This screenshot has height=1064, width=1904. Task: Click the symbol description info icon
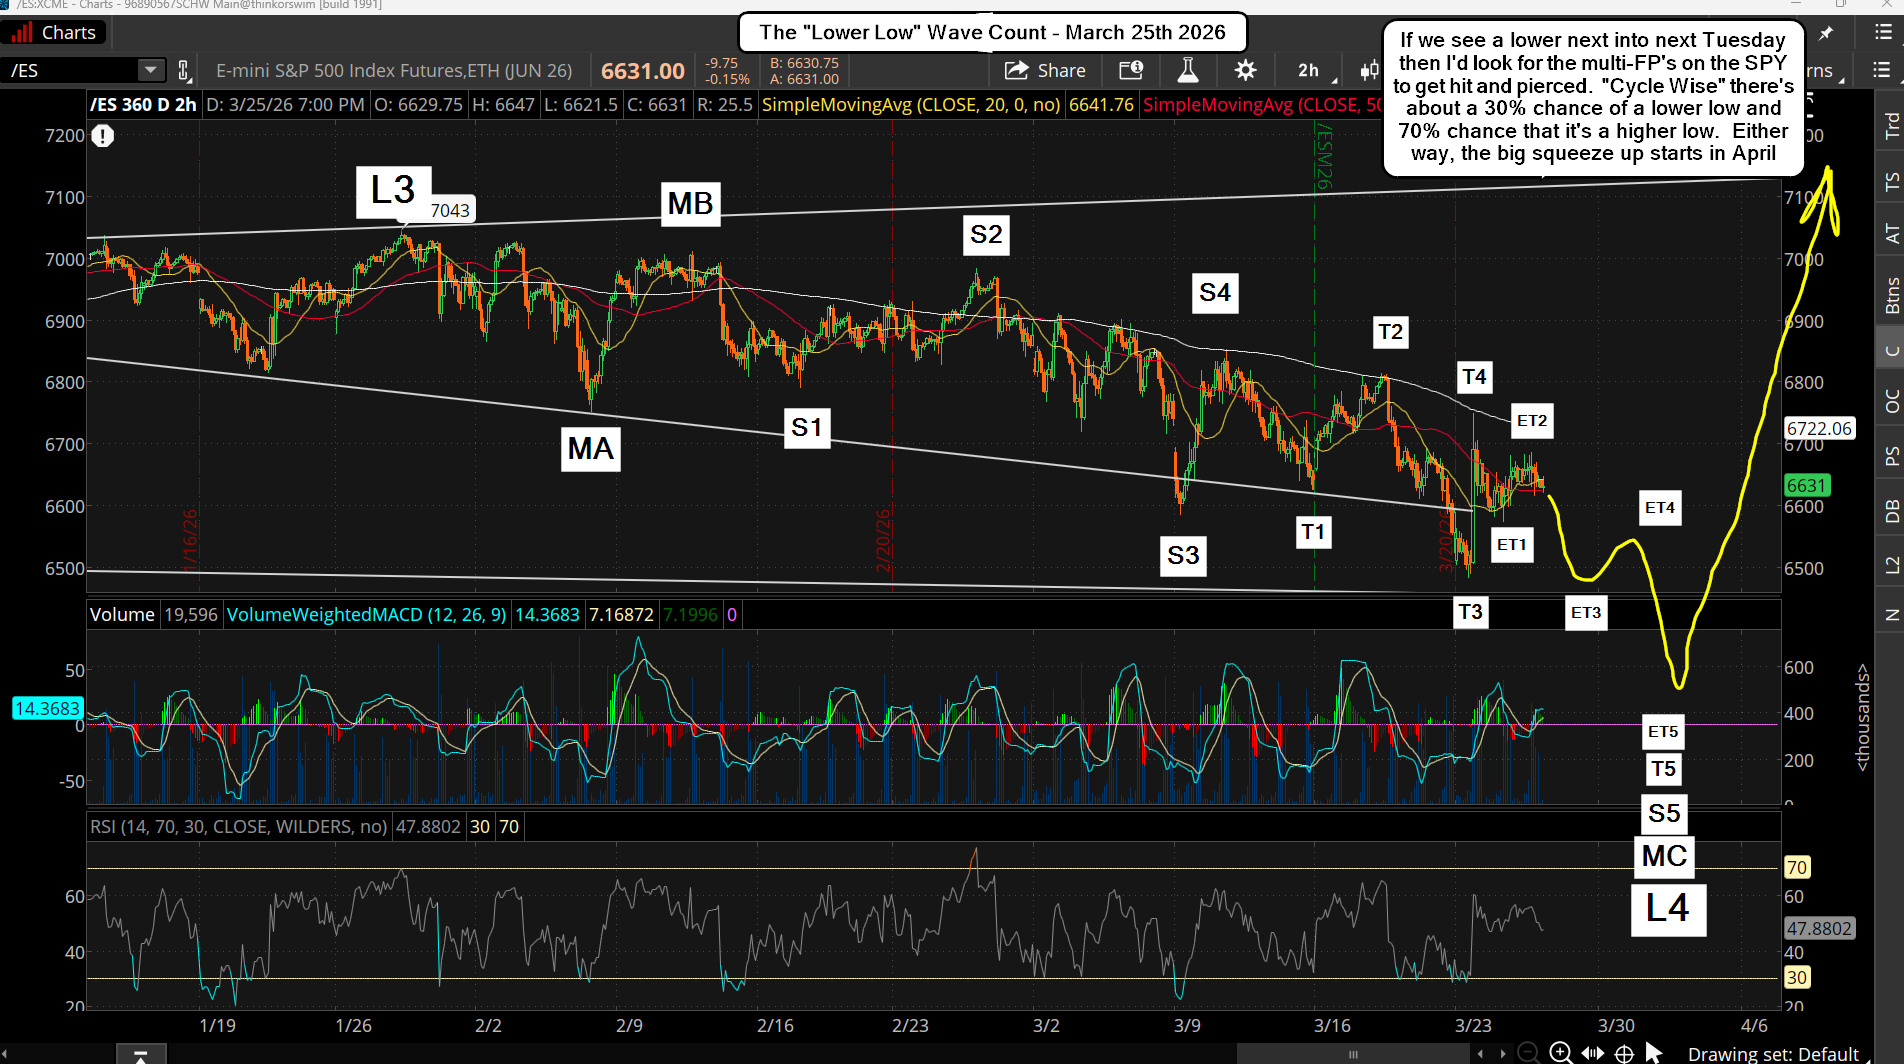pyautogui.click(x=1131, y=70)
